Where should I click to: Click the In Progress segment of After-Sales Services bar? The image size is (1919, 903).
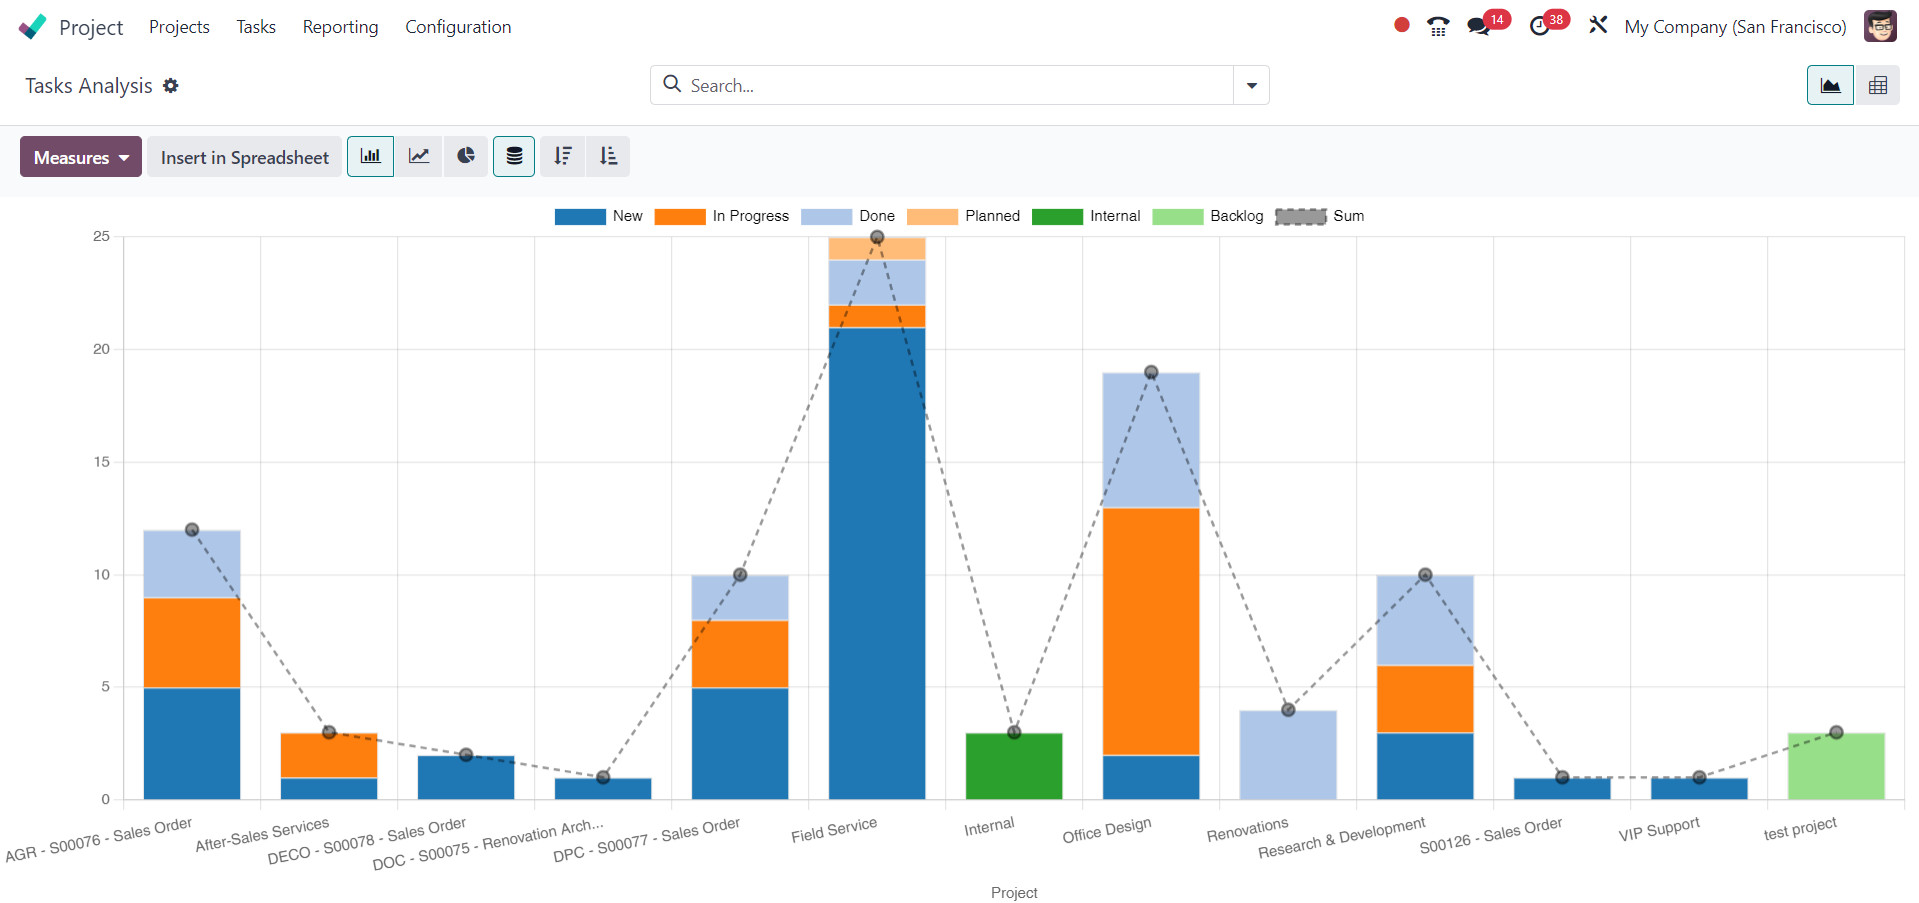click(x=329, y=755)
